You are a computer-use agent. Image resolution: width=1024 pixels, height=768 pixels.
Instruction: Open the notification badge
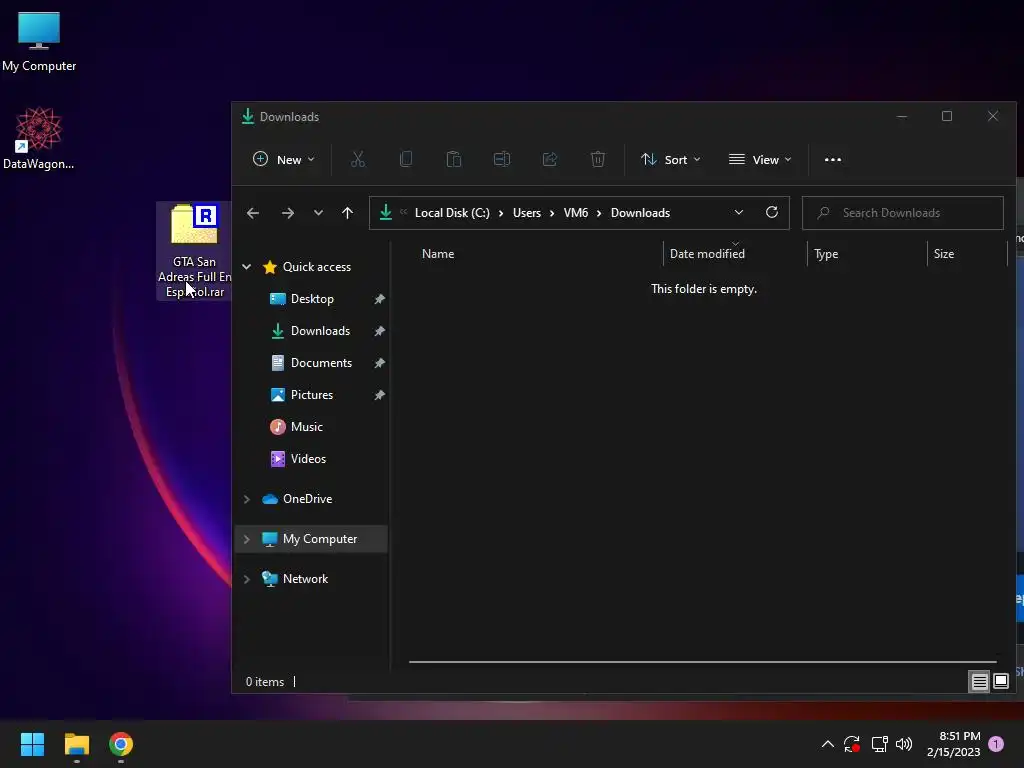pos(996,744)
